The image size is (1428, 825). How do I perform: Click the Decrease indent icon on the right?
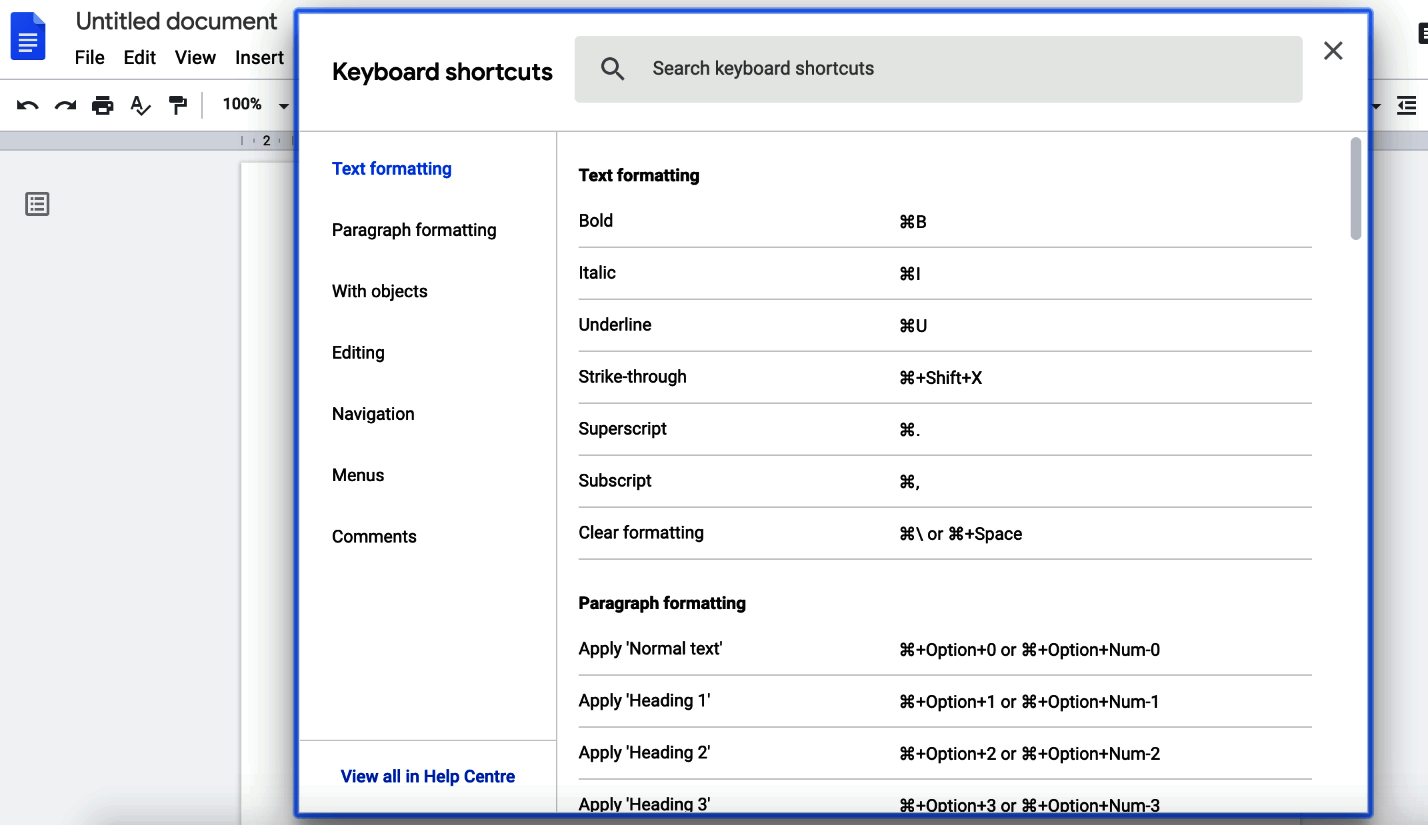(x=1408, y=105)
